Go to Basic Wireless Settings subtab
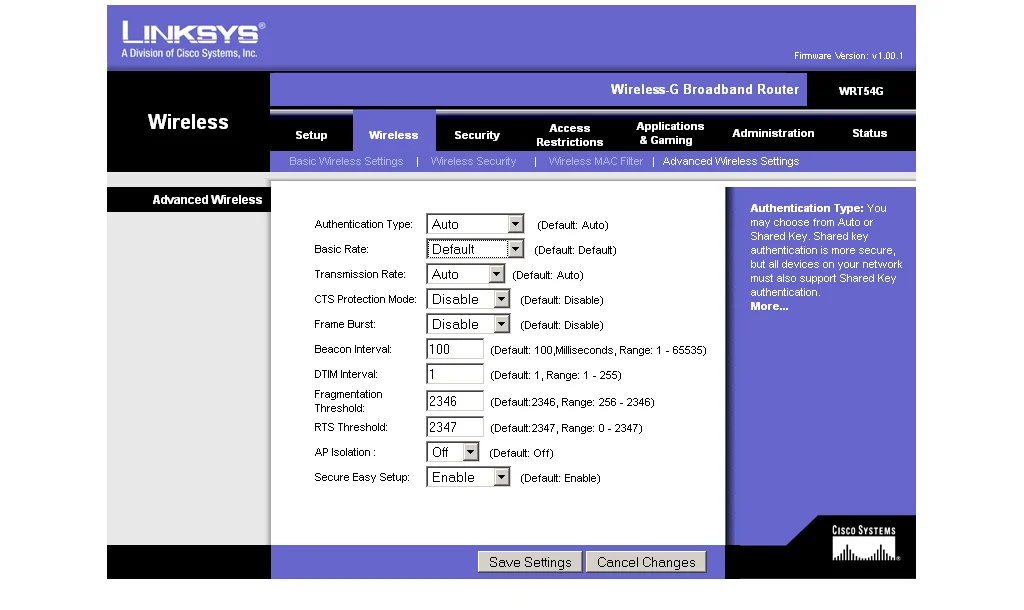Viewport: 1024px width, 610px height. pyautogui.click(x=346, y=161)
